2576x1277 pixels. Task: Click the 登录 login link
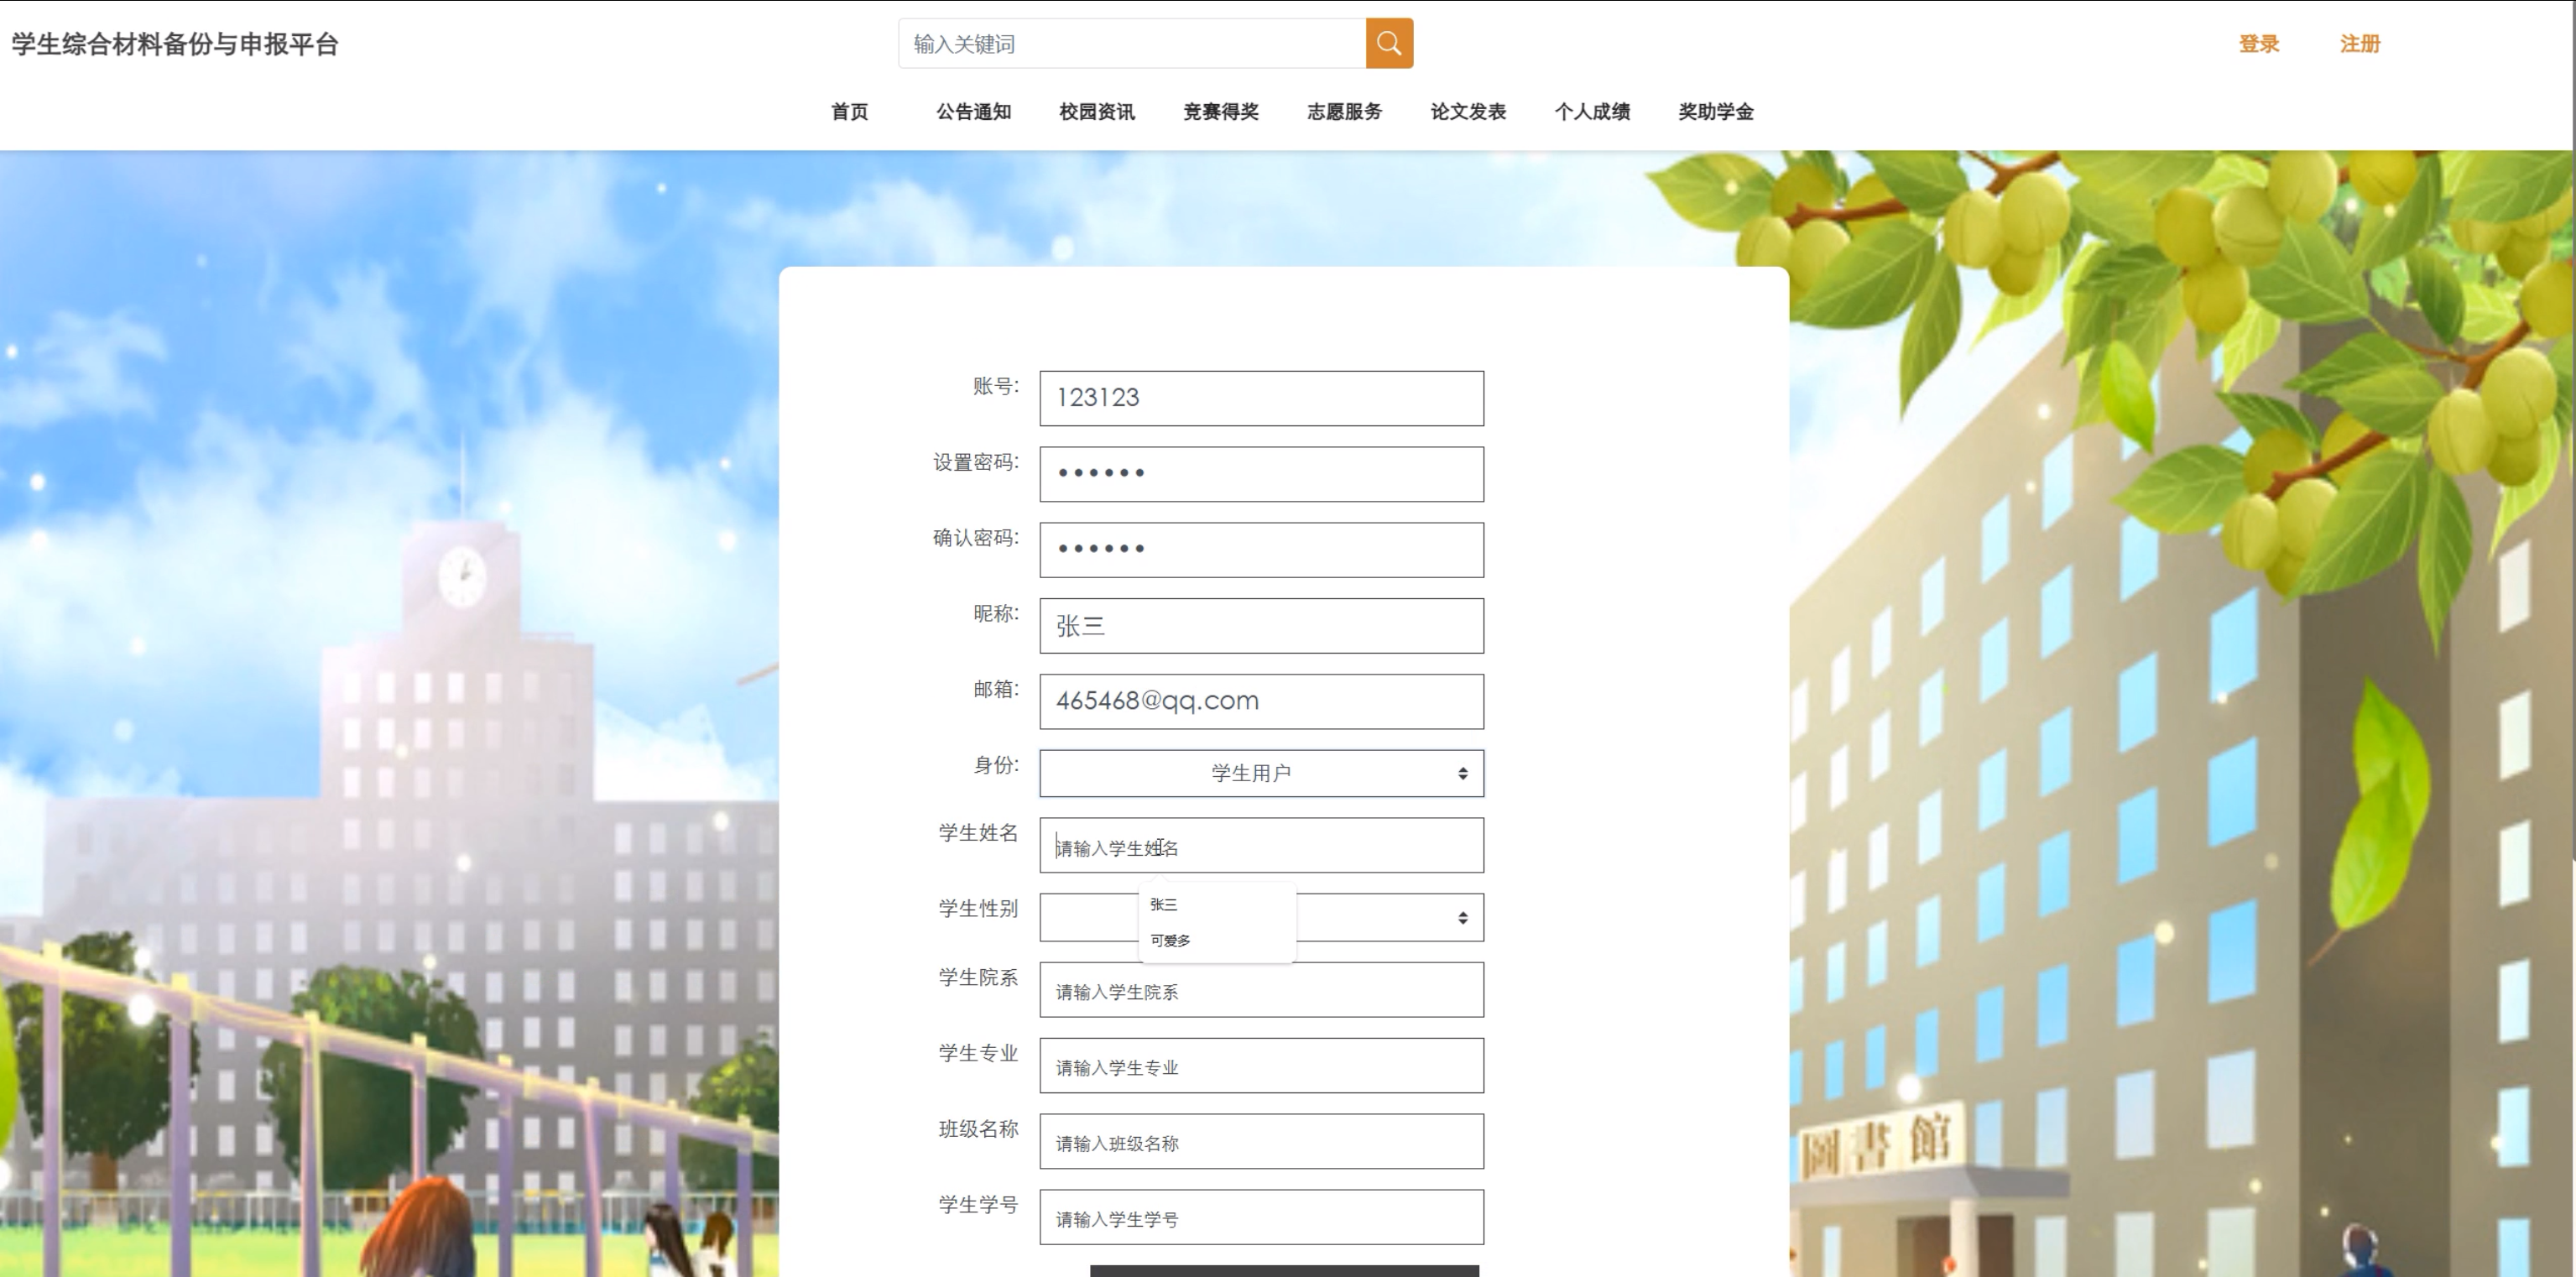(x=2258, y=44)
